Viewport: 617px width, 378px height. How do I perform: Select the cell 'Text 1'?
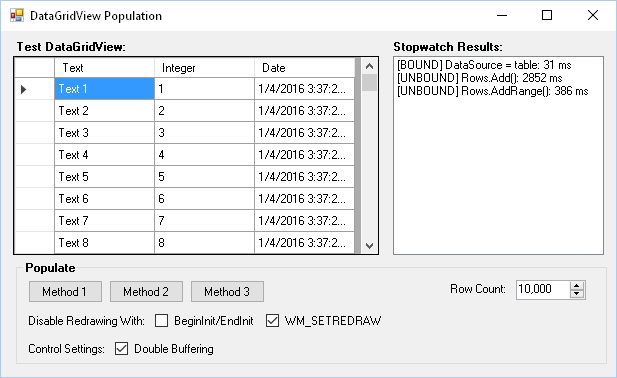(x=104, y=89)
